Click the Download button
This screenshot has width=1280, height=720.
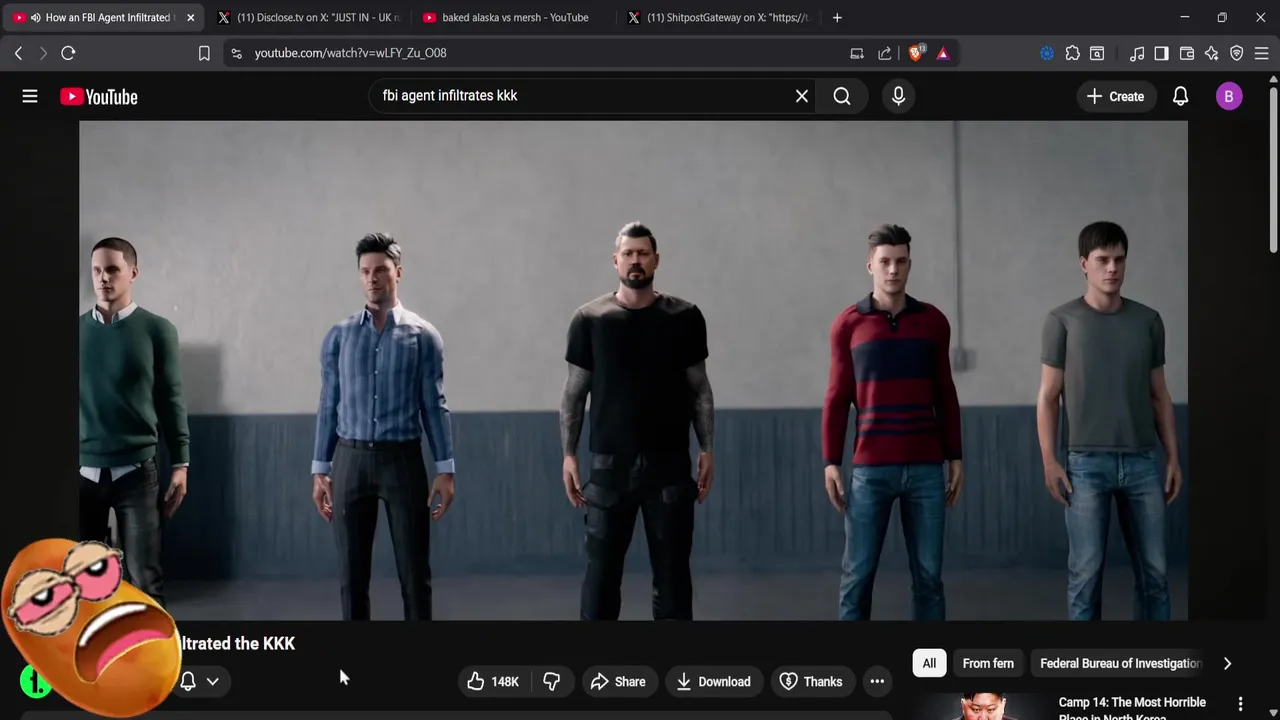click(714, 681)
